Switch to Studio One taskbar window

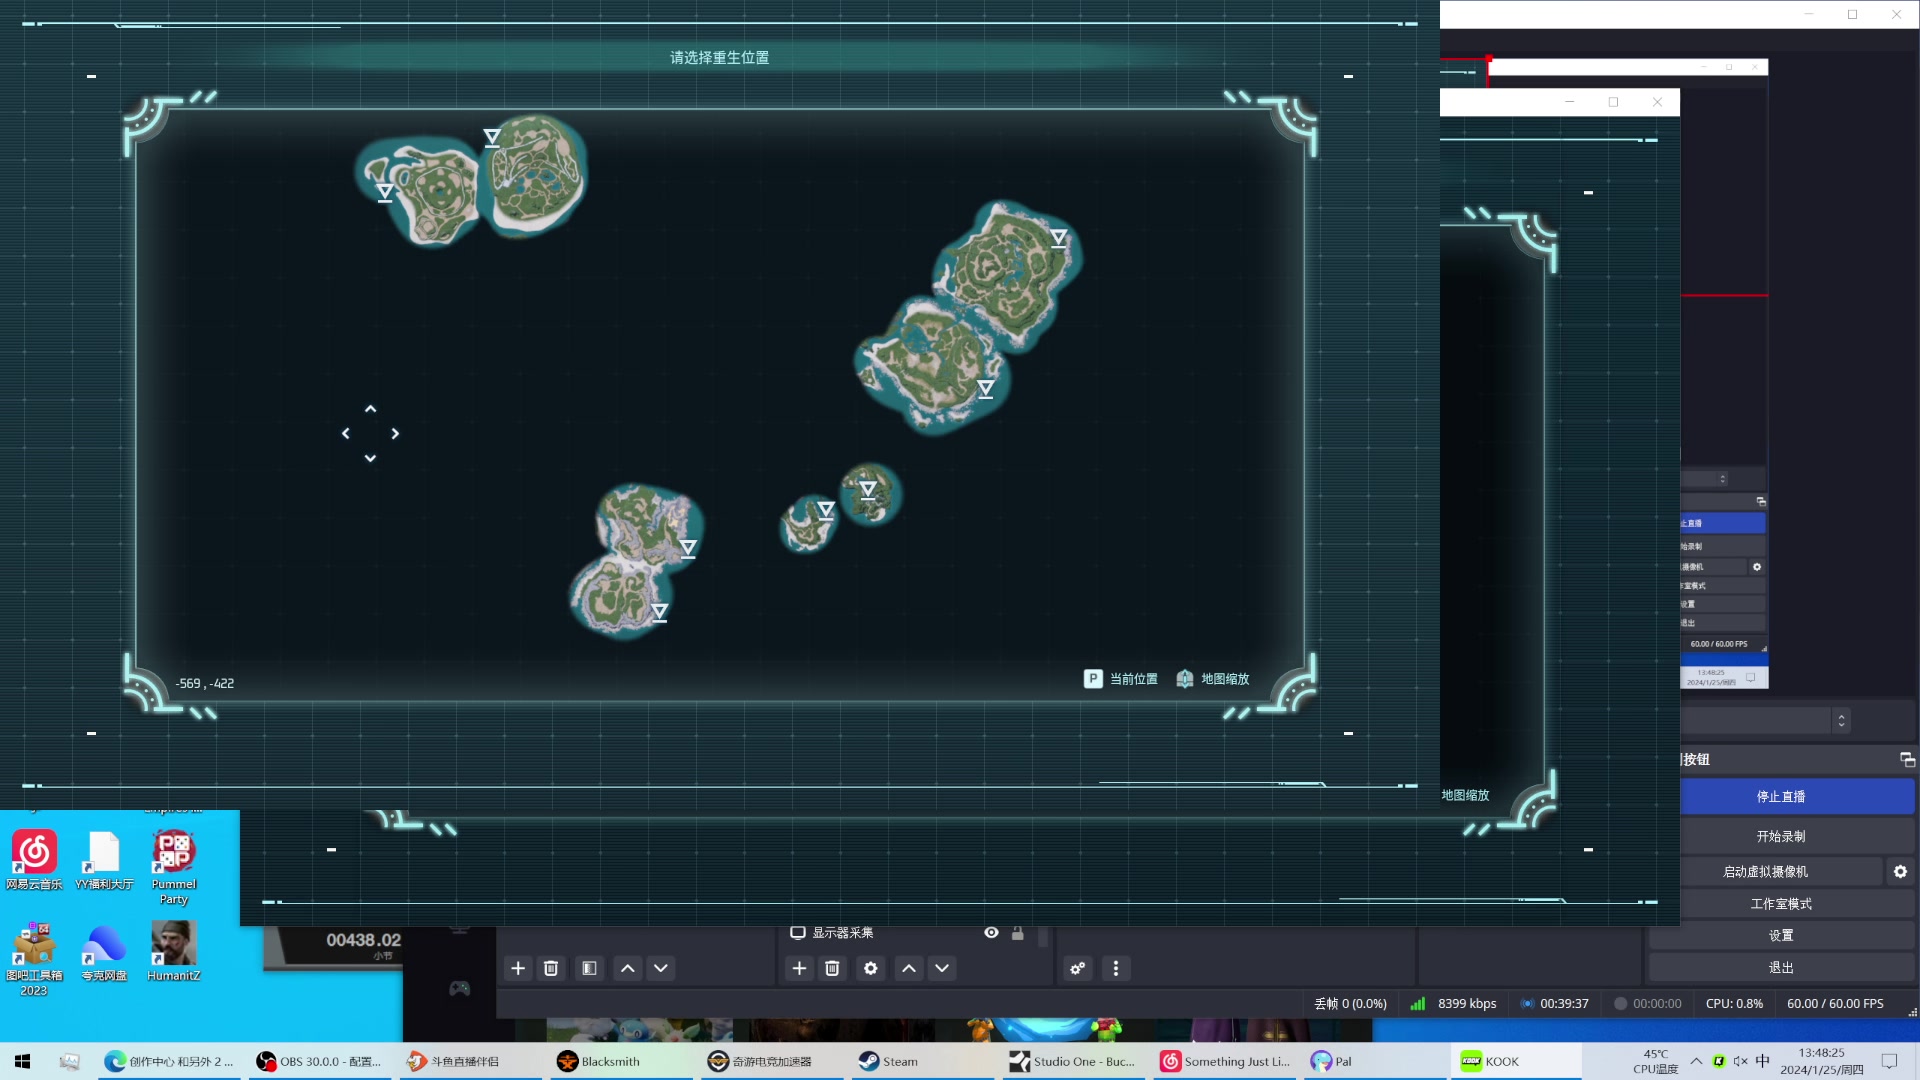1073,1061
